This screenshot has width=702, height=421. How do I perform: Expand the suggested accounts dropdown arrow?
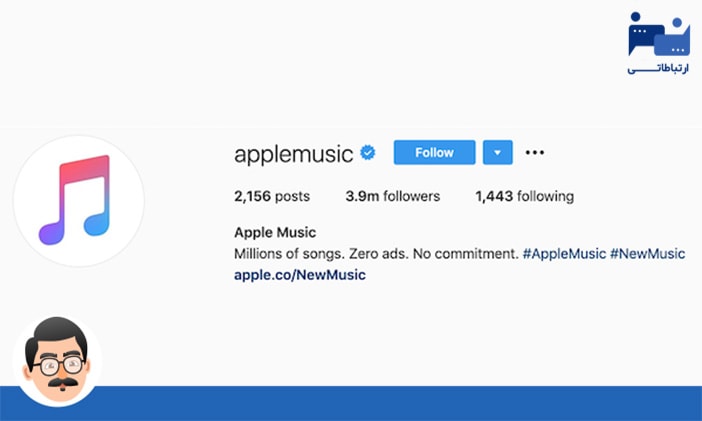click(498, 153)
